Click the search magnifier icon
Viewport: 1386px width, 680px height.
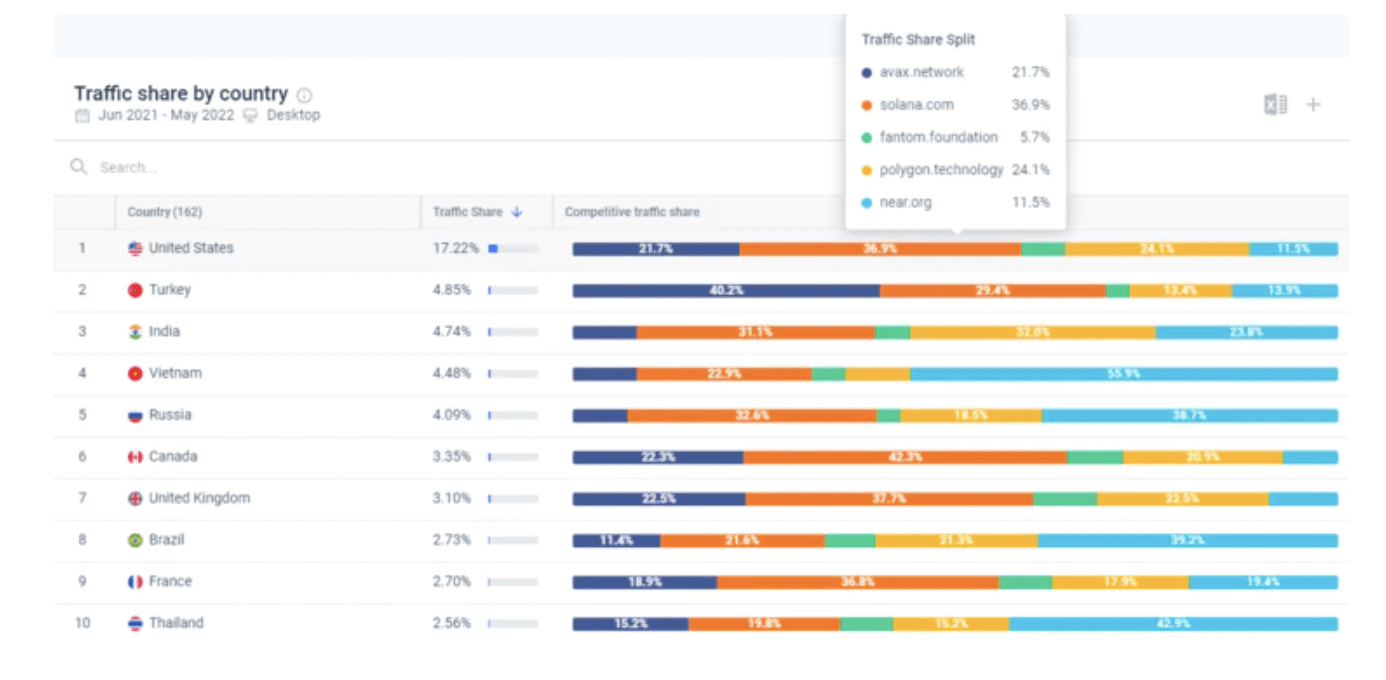[x=78, y=167]
